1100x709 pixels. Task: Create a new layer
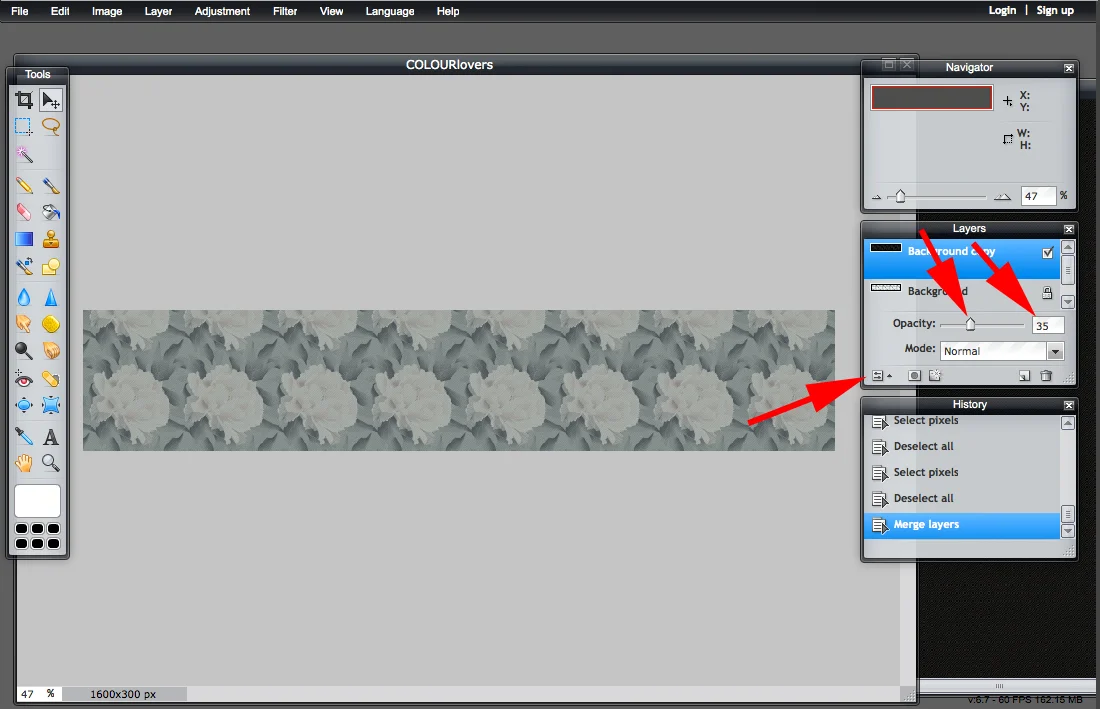pos(1025,376)
